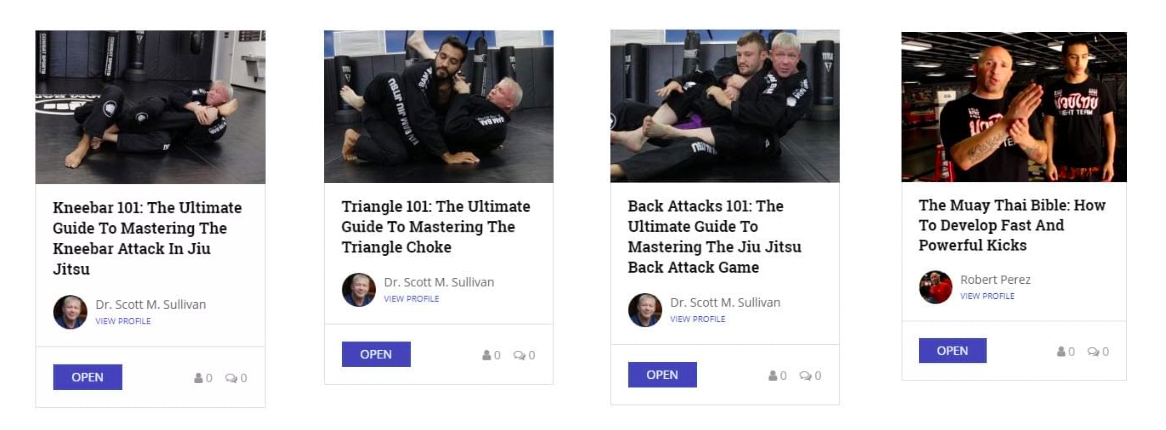Click the Back Attacks 101 course title
The width and height of the screenshot is (1166, 430).
(x=715, y=237)
